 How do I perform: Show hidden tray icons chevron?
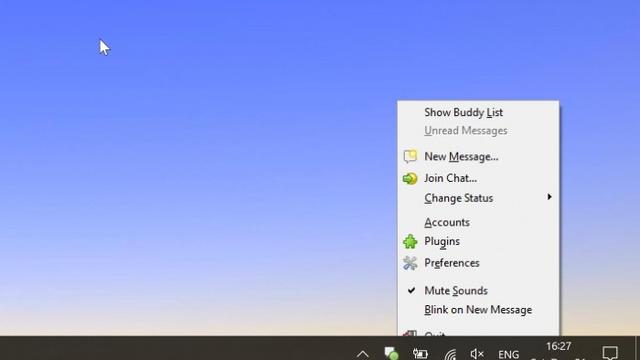click(362, 354)
